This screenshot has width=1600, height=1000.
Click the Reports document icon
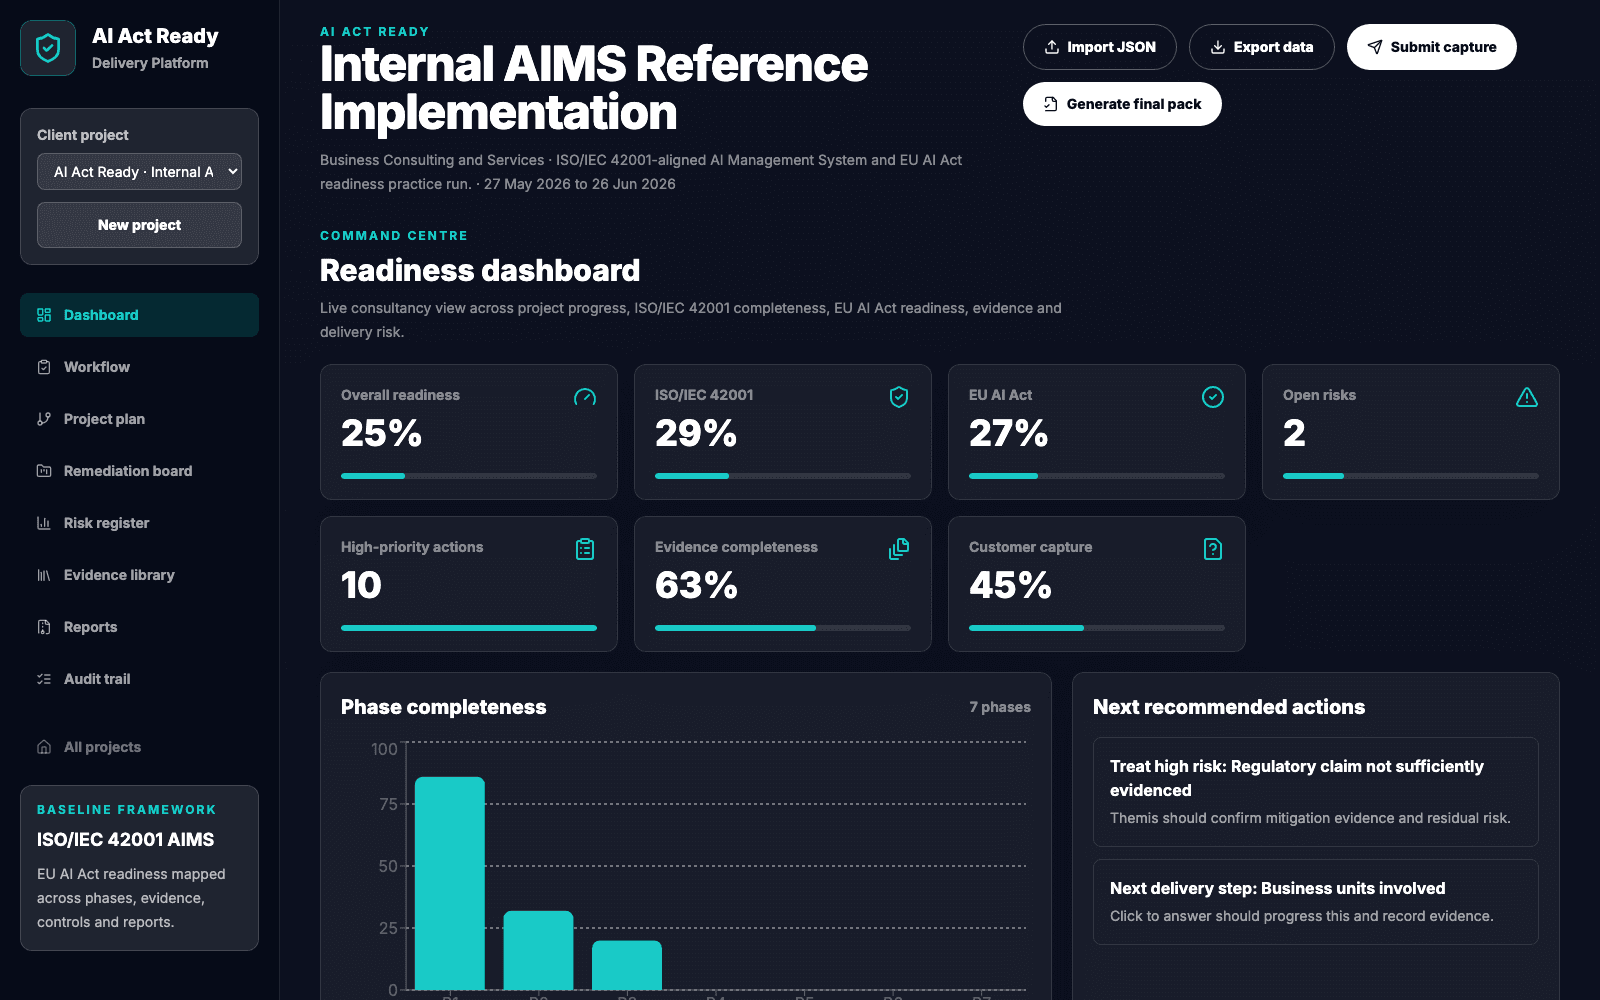point(44,627)
